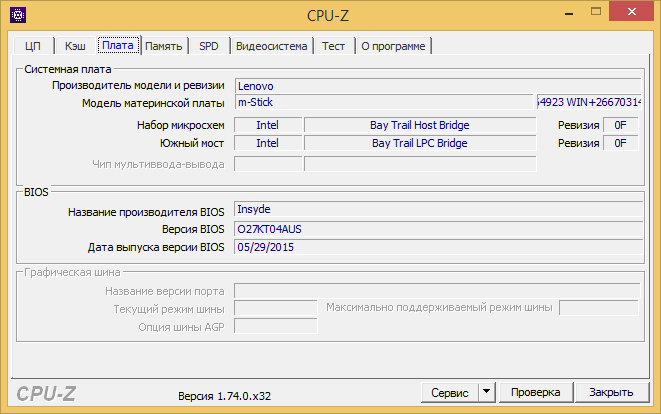Click the Версия 1.74.0.x32 text
This screenshot has height=414, width=661.
click(224, 396)
